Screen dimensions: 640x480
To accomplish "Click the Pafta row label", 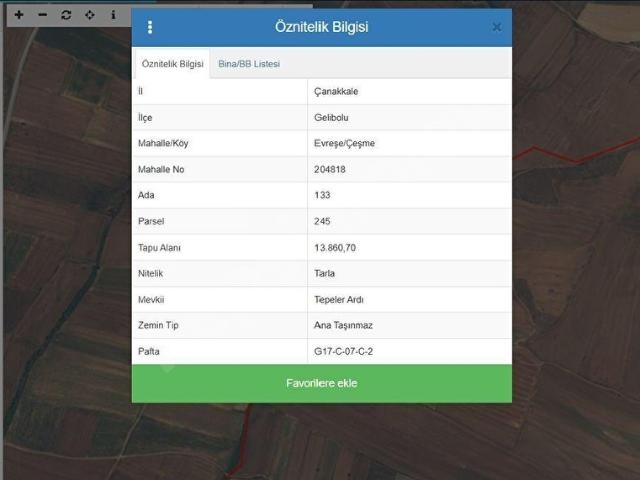I will coord(148,351).
